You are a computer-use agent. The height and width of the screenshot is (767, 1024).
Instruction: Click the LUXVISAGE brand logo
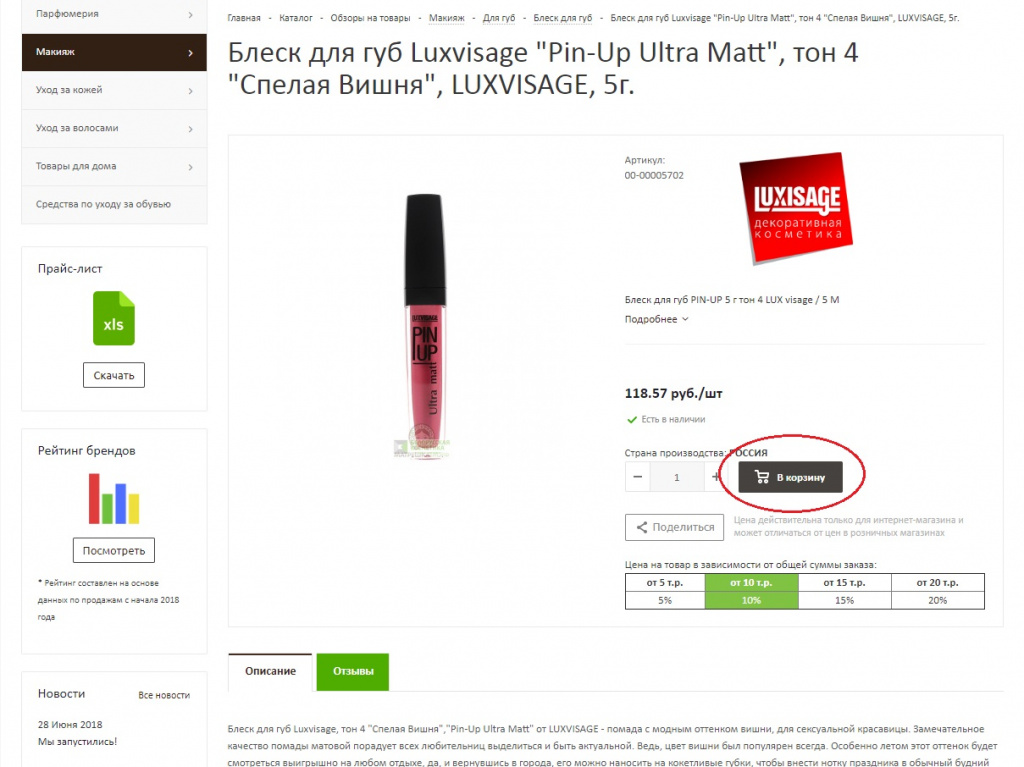(795, 208)
